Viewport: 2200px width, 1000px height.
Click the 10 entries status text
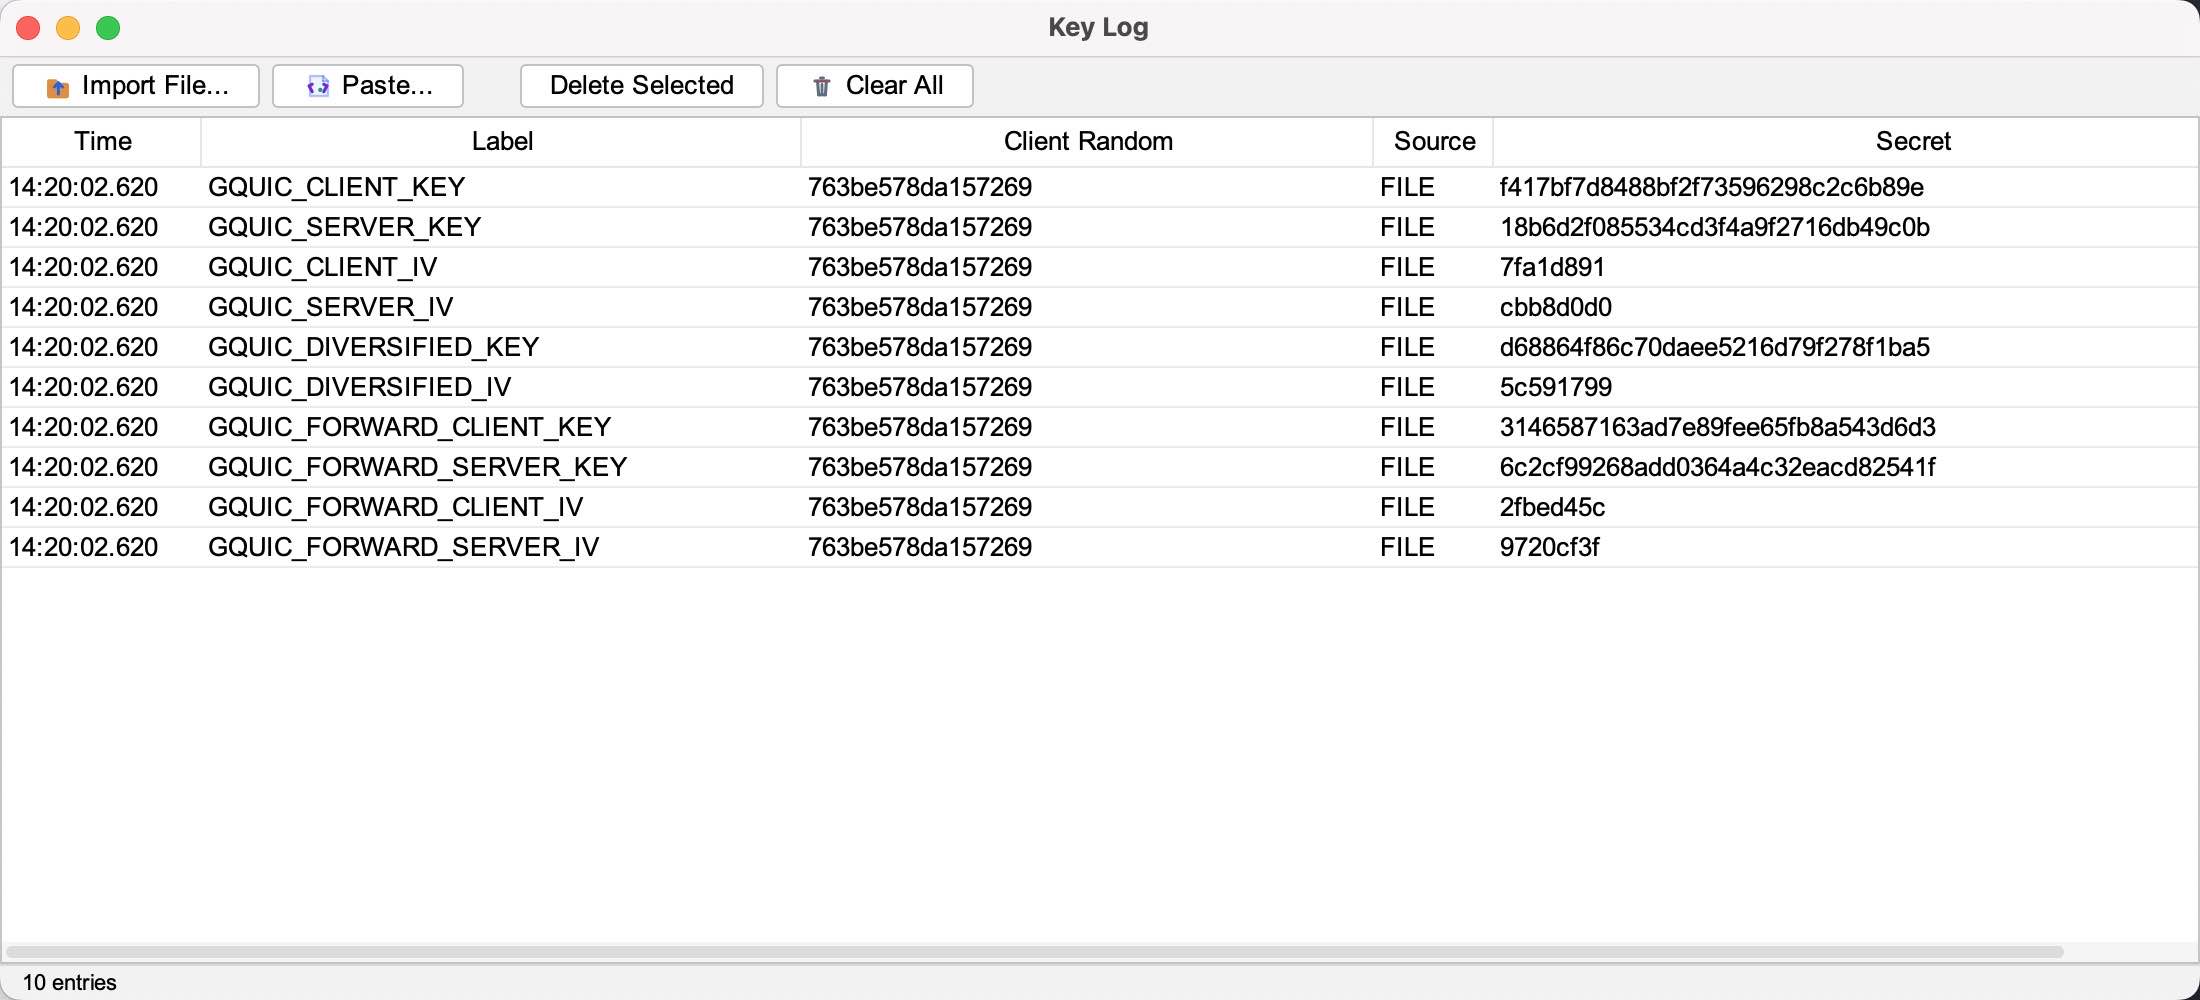70,982
